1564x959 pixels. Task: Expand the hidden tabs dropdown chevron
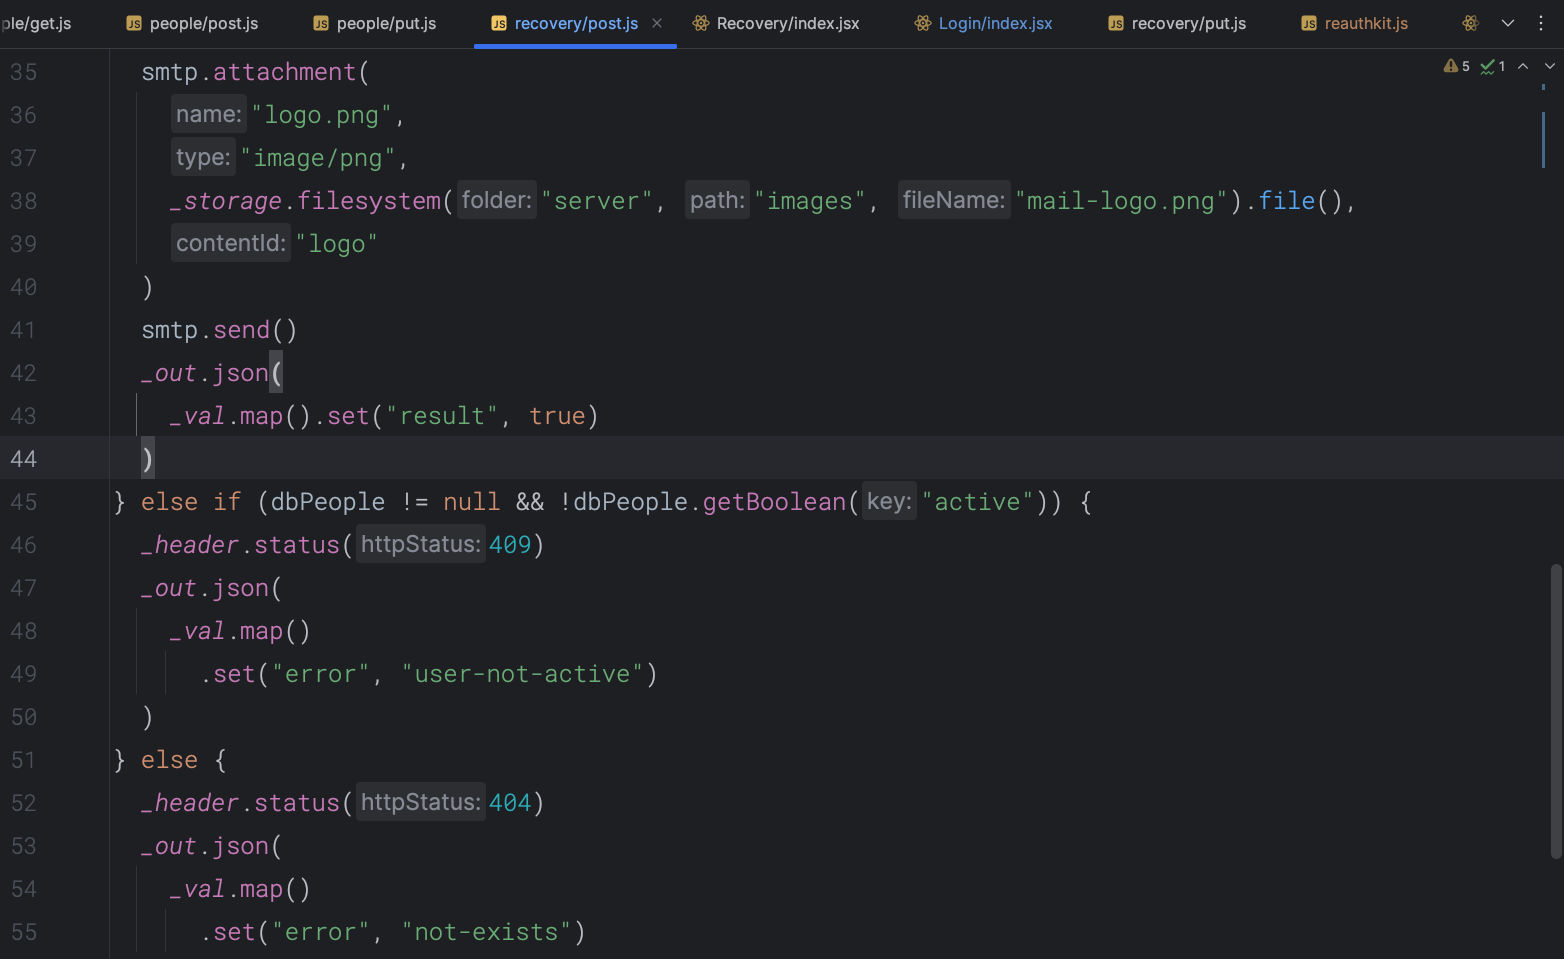pyautogui.click(x=1507, y=23)
